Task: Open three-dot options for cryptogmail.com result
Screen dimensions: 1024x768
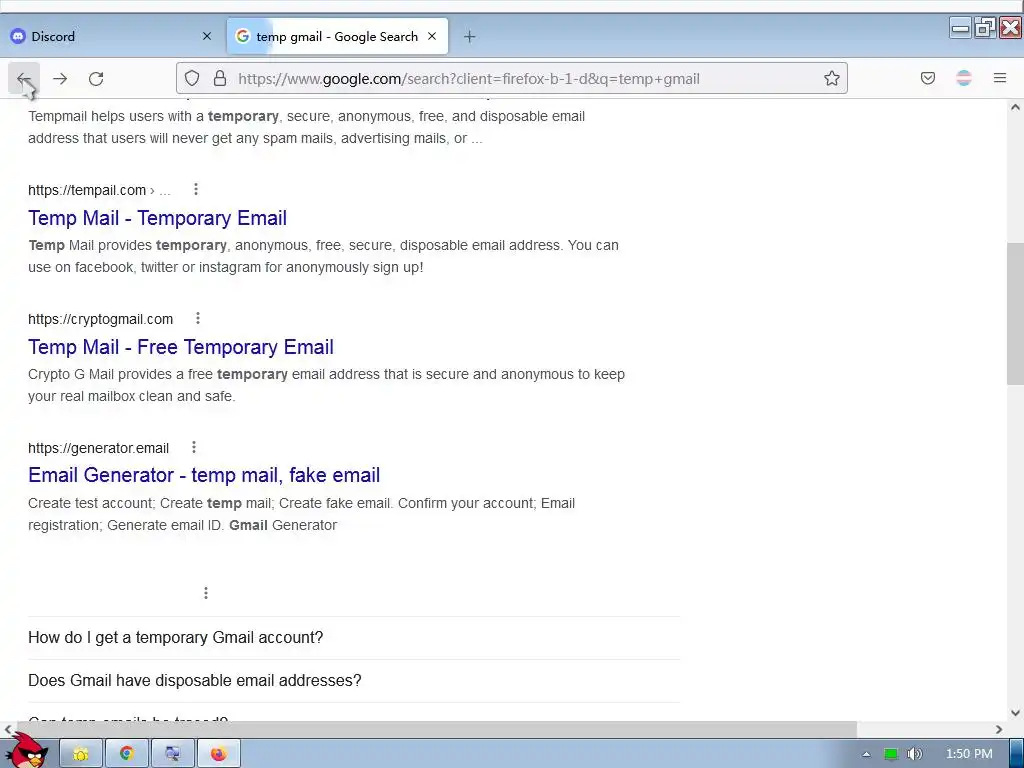Action: pos(198,318)
